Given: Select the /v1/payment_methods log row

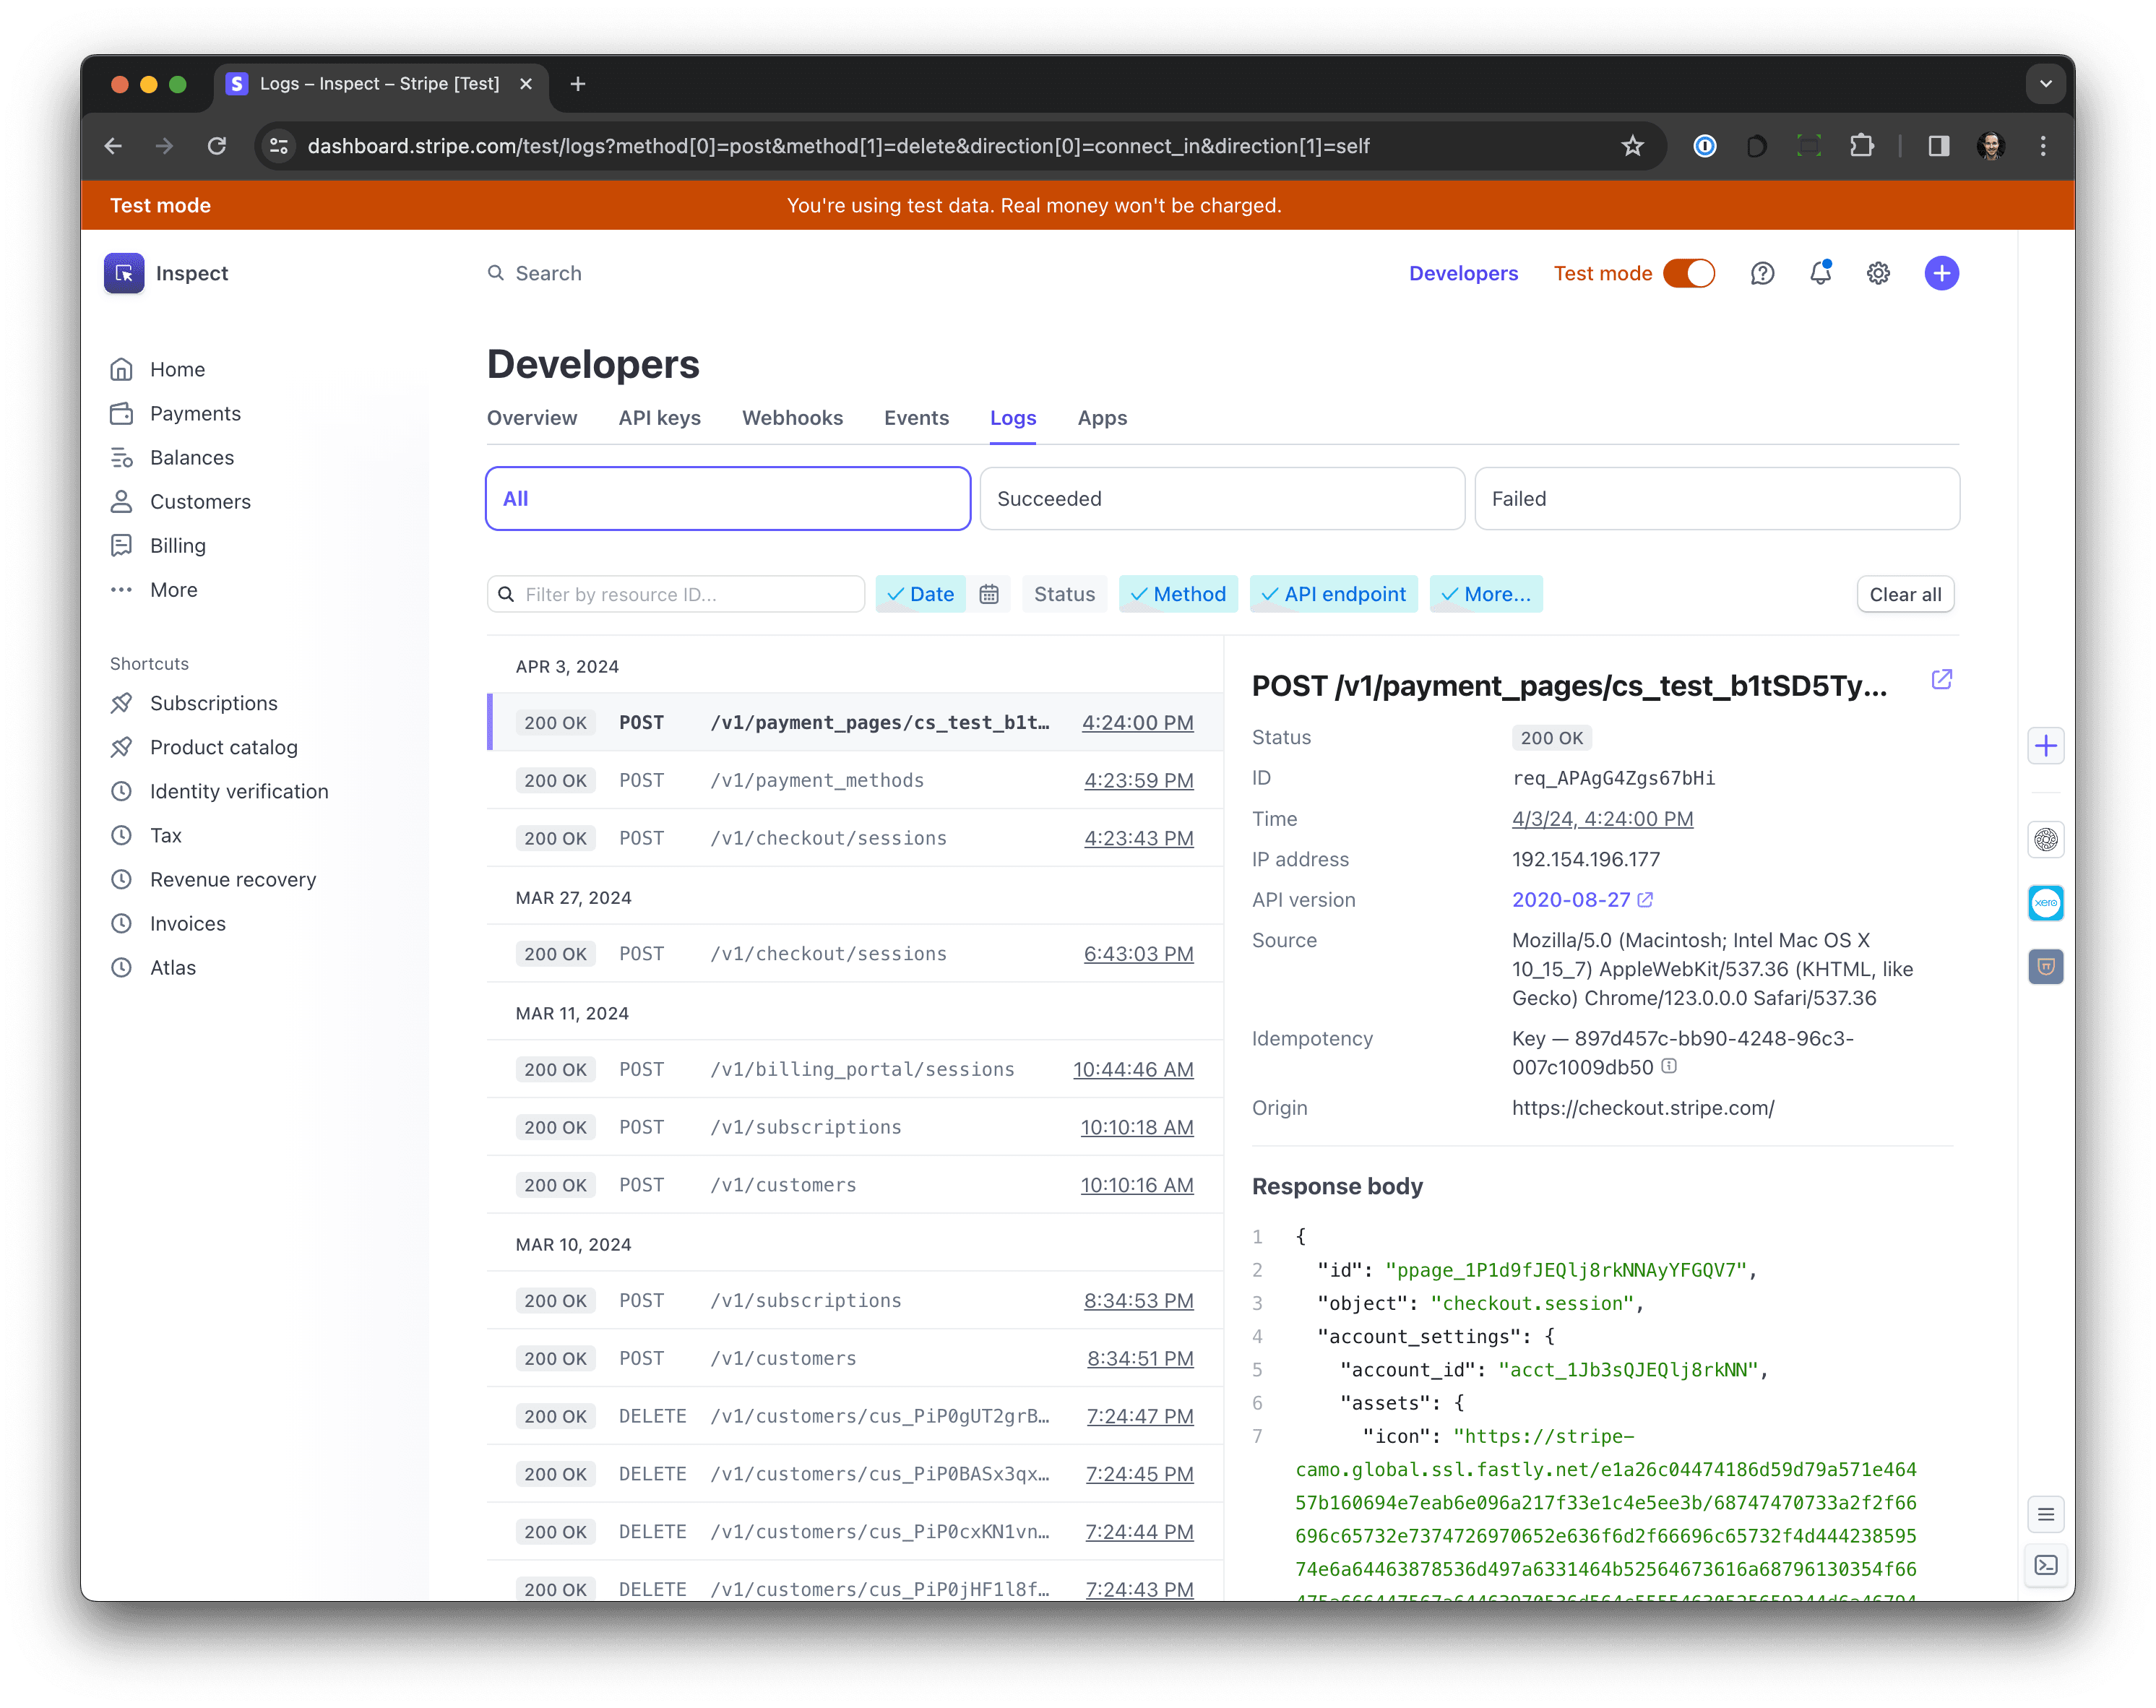Looking at the screenshot, I should click(x=855, y=780).
